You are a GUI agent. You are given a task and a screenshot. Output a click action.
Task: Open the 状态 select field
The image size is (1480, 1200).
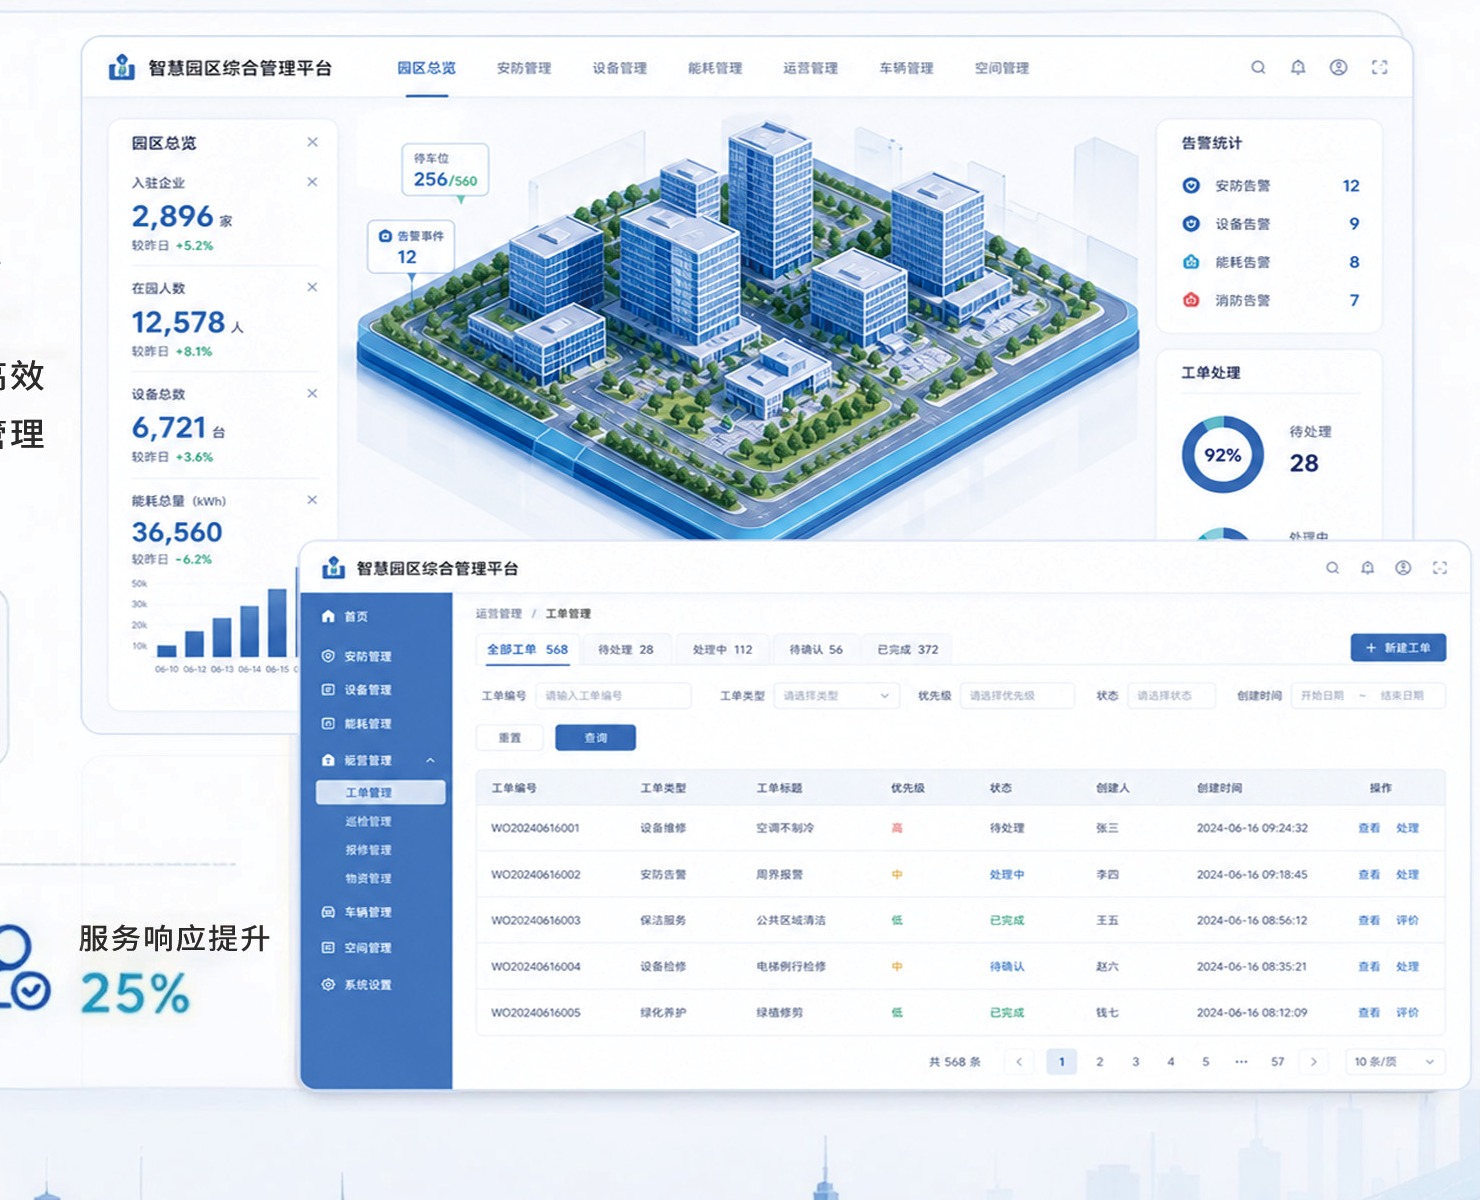tap(1171, 696)
